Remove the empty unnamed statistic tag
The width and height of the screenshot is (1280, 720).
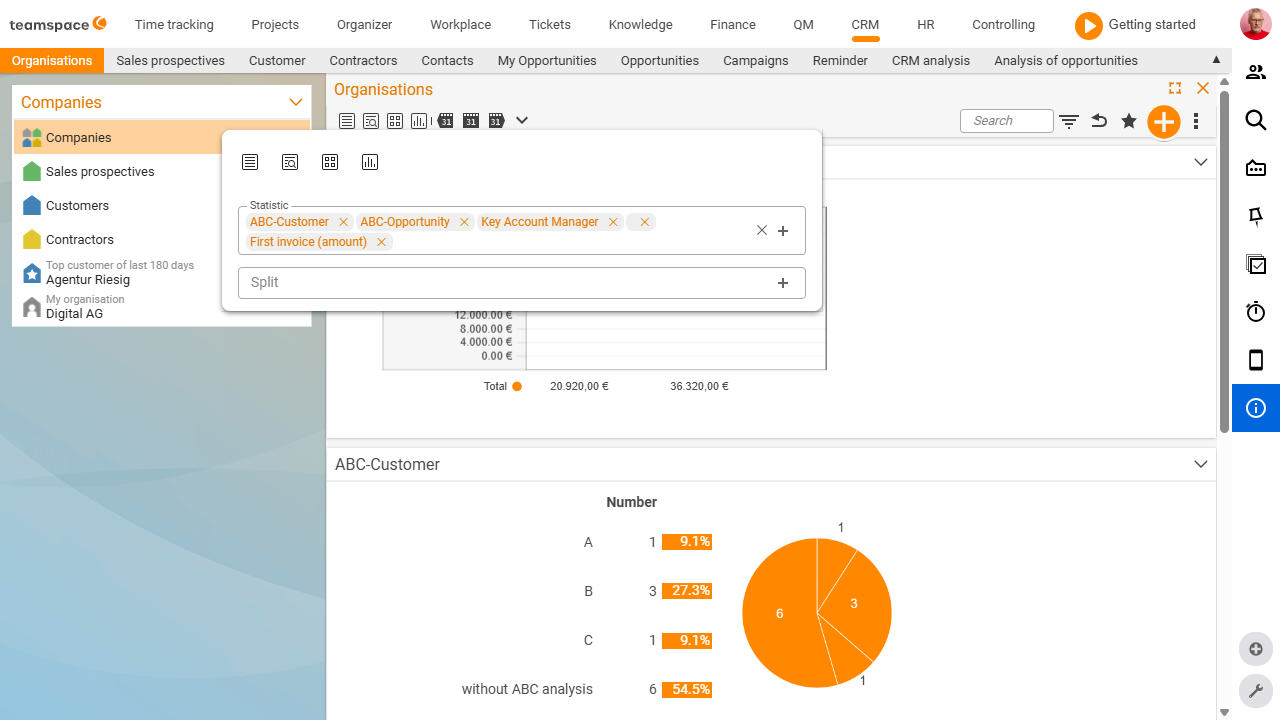tap(645, 222)
